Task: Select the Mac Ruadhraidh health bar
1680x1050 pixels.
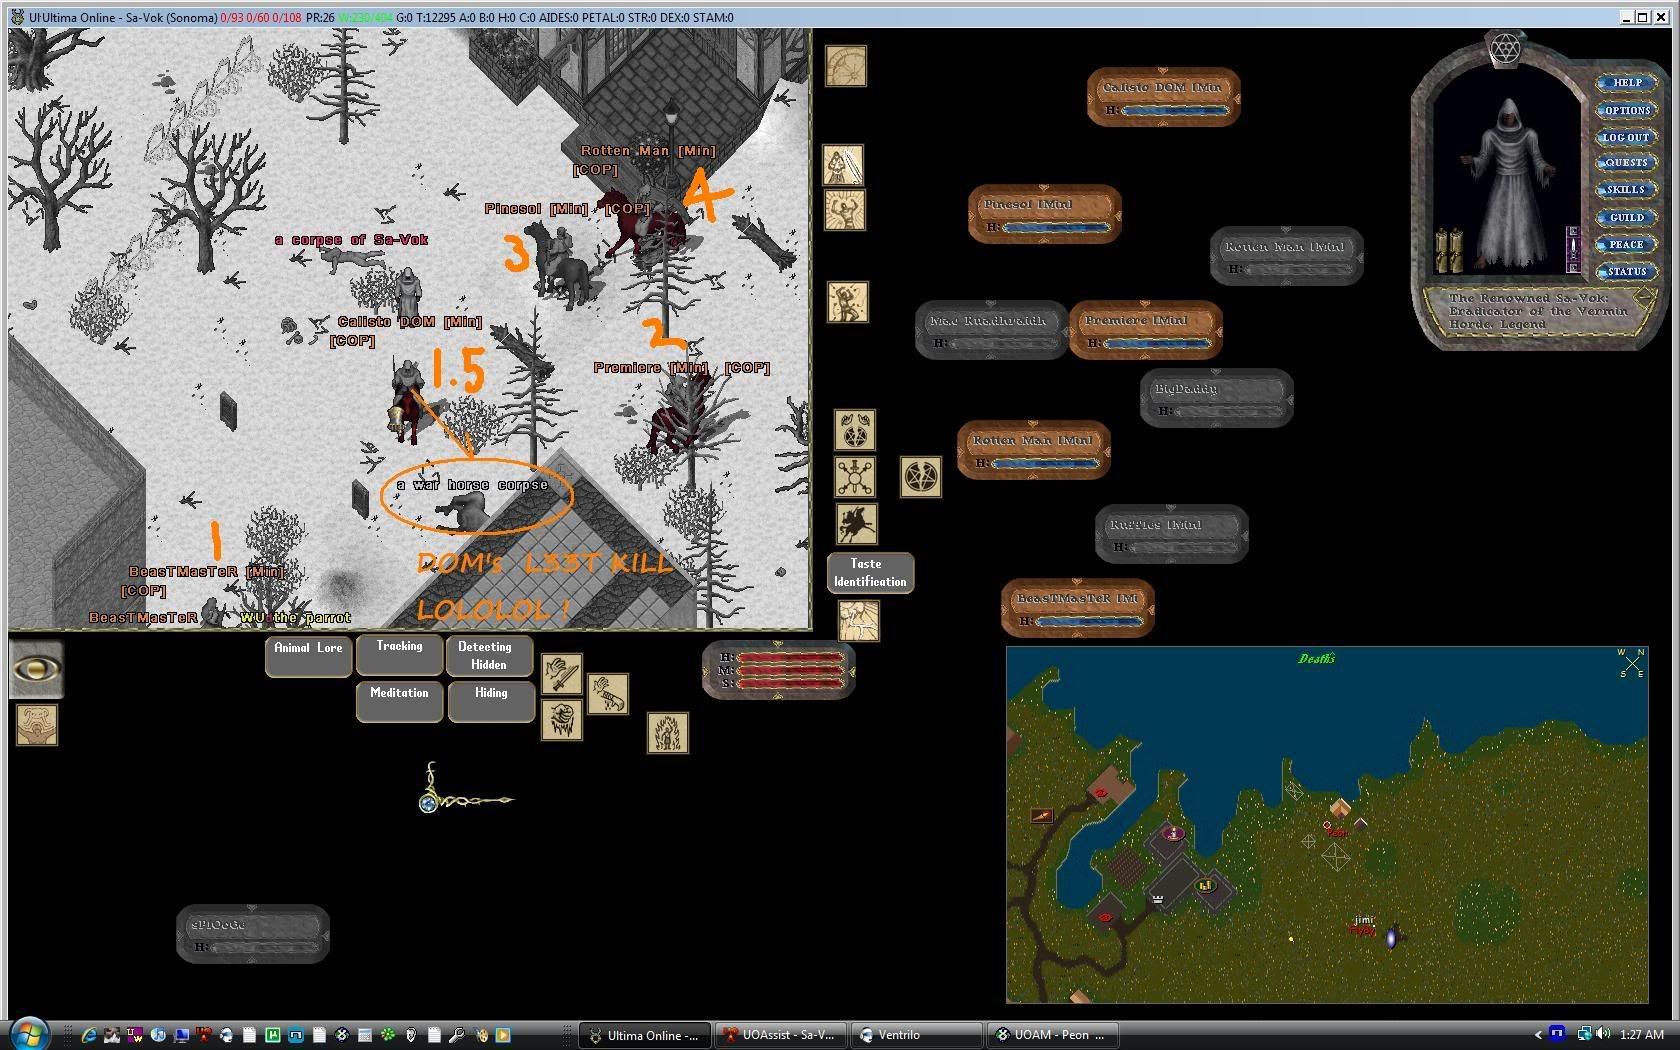Action: click(x=992, y=329)
